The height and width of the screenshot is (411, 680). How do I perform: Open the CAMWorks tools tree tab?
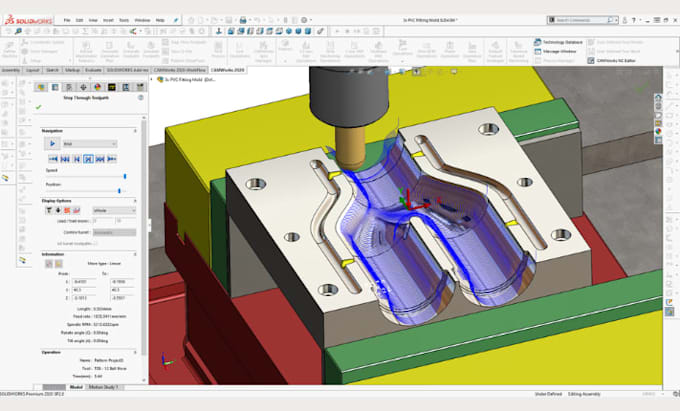click(x=140, y=87)
